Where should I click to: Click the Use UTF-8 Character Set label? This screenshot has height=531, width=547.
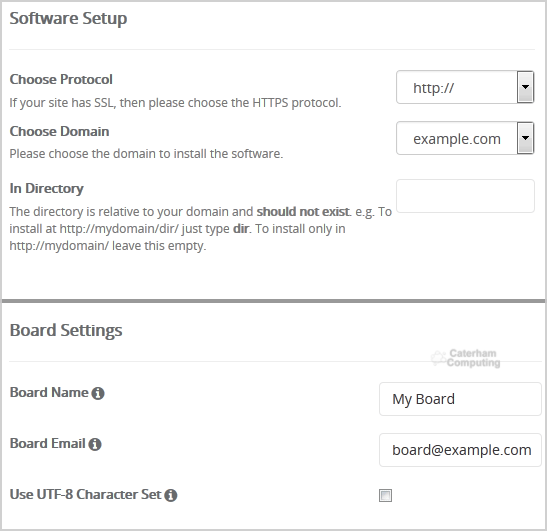click(x=85, y=495)
